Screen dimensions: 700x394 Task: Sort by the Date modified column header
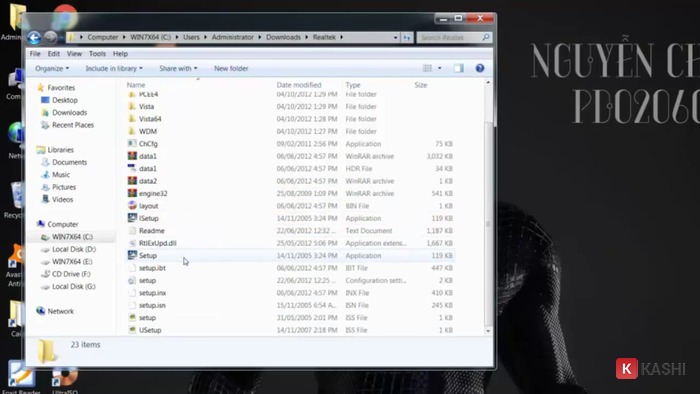299,85
